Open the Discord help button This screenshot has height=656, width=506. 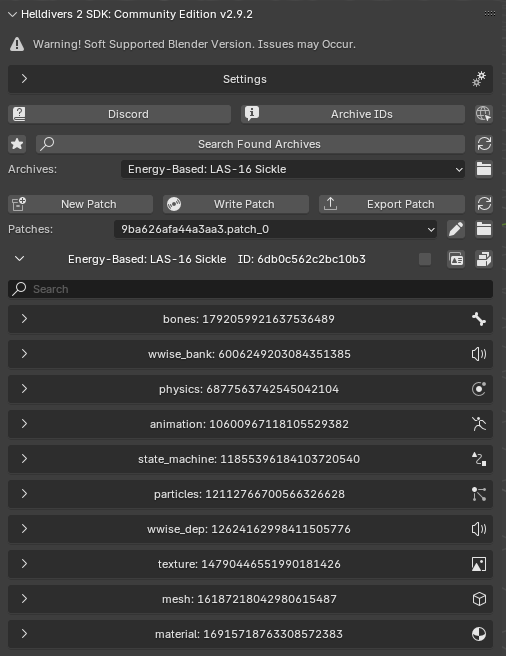click(x=119, y=114)
